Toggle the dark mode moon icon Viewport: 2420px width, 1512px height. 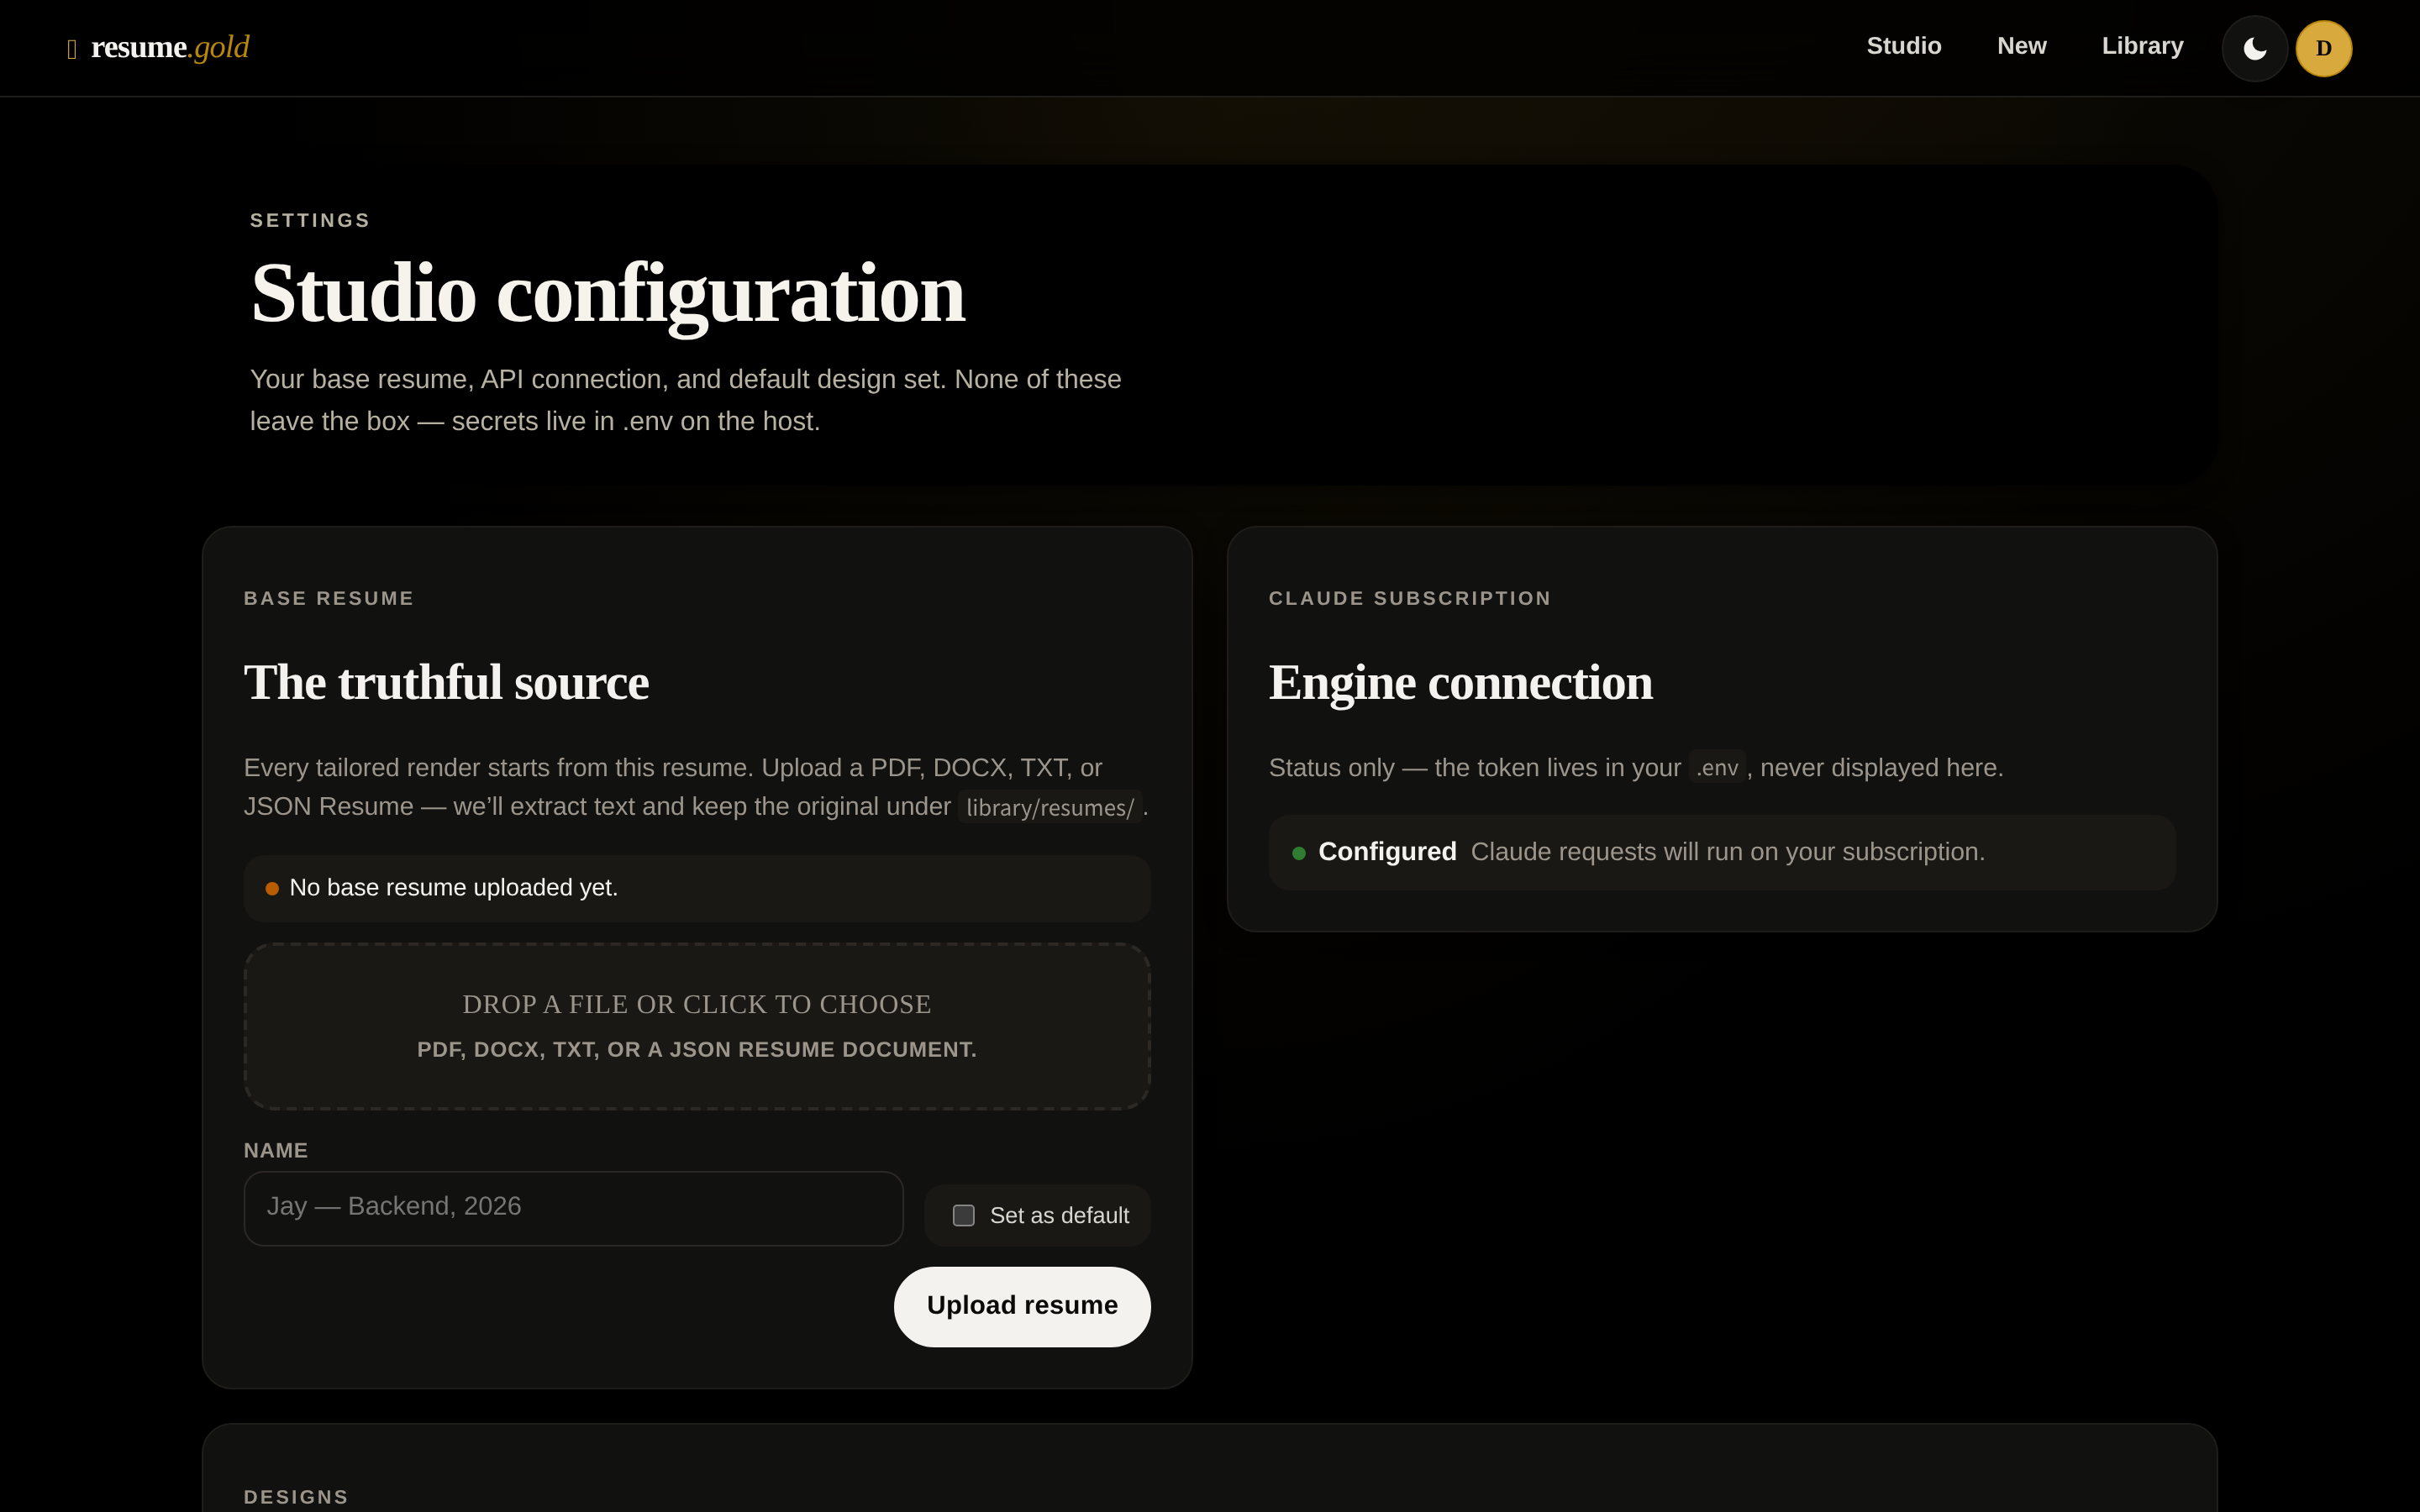tap(2254, 48)
